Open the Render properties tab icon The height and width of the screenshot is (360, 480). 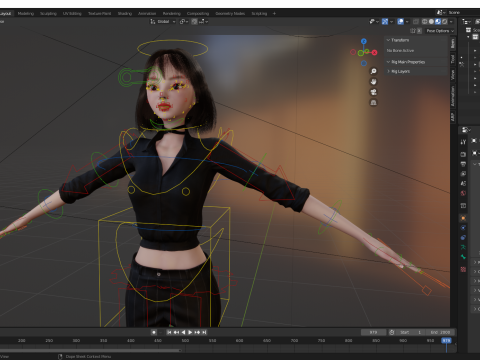pyautogui.click(x=463, y=154)
